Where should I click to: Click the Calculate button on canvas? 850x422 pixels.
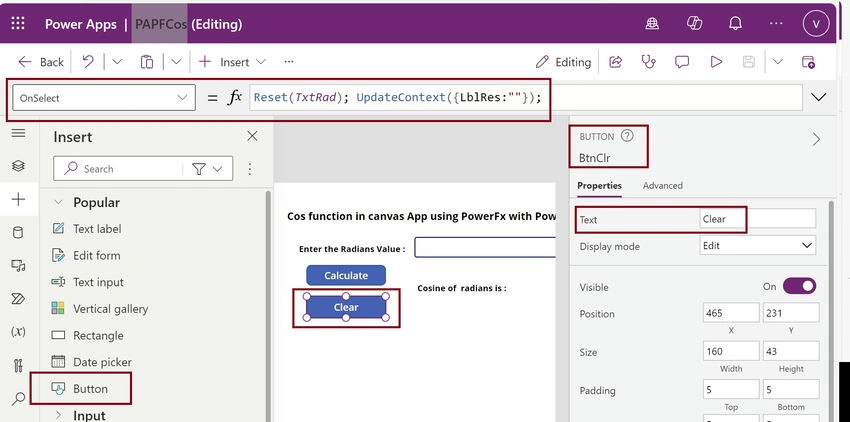pos(346,275)
